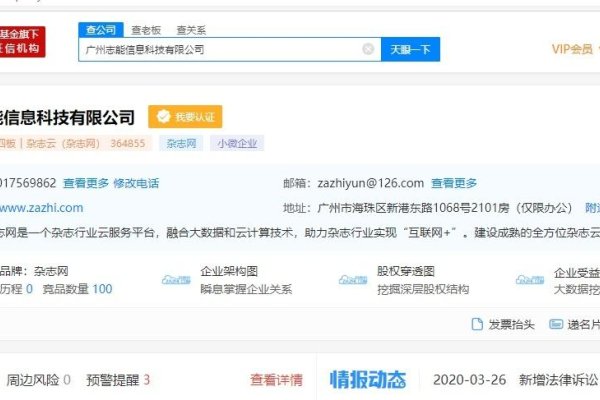The image size is (600, 400).
Task: Click the company description paragraph
Action: click(300, 232)
